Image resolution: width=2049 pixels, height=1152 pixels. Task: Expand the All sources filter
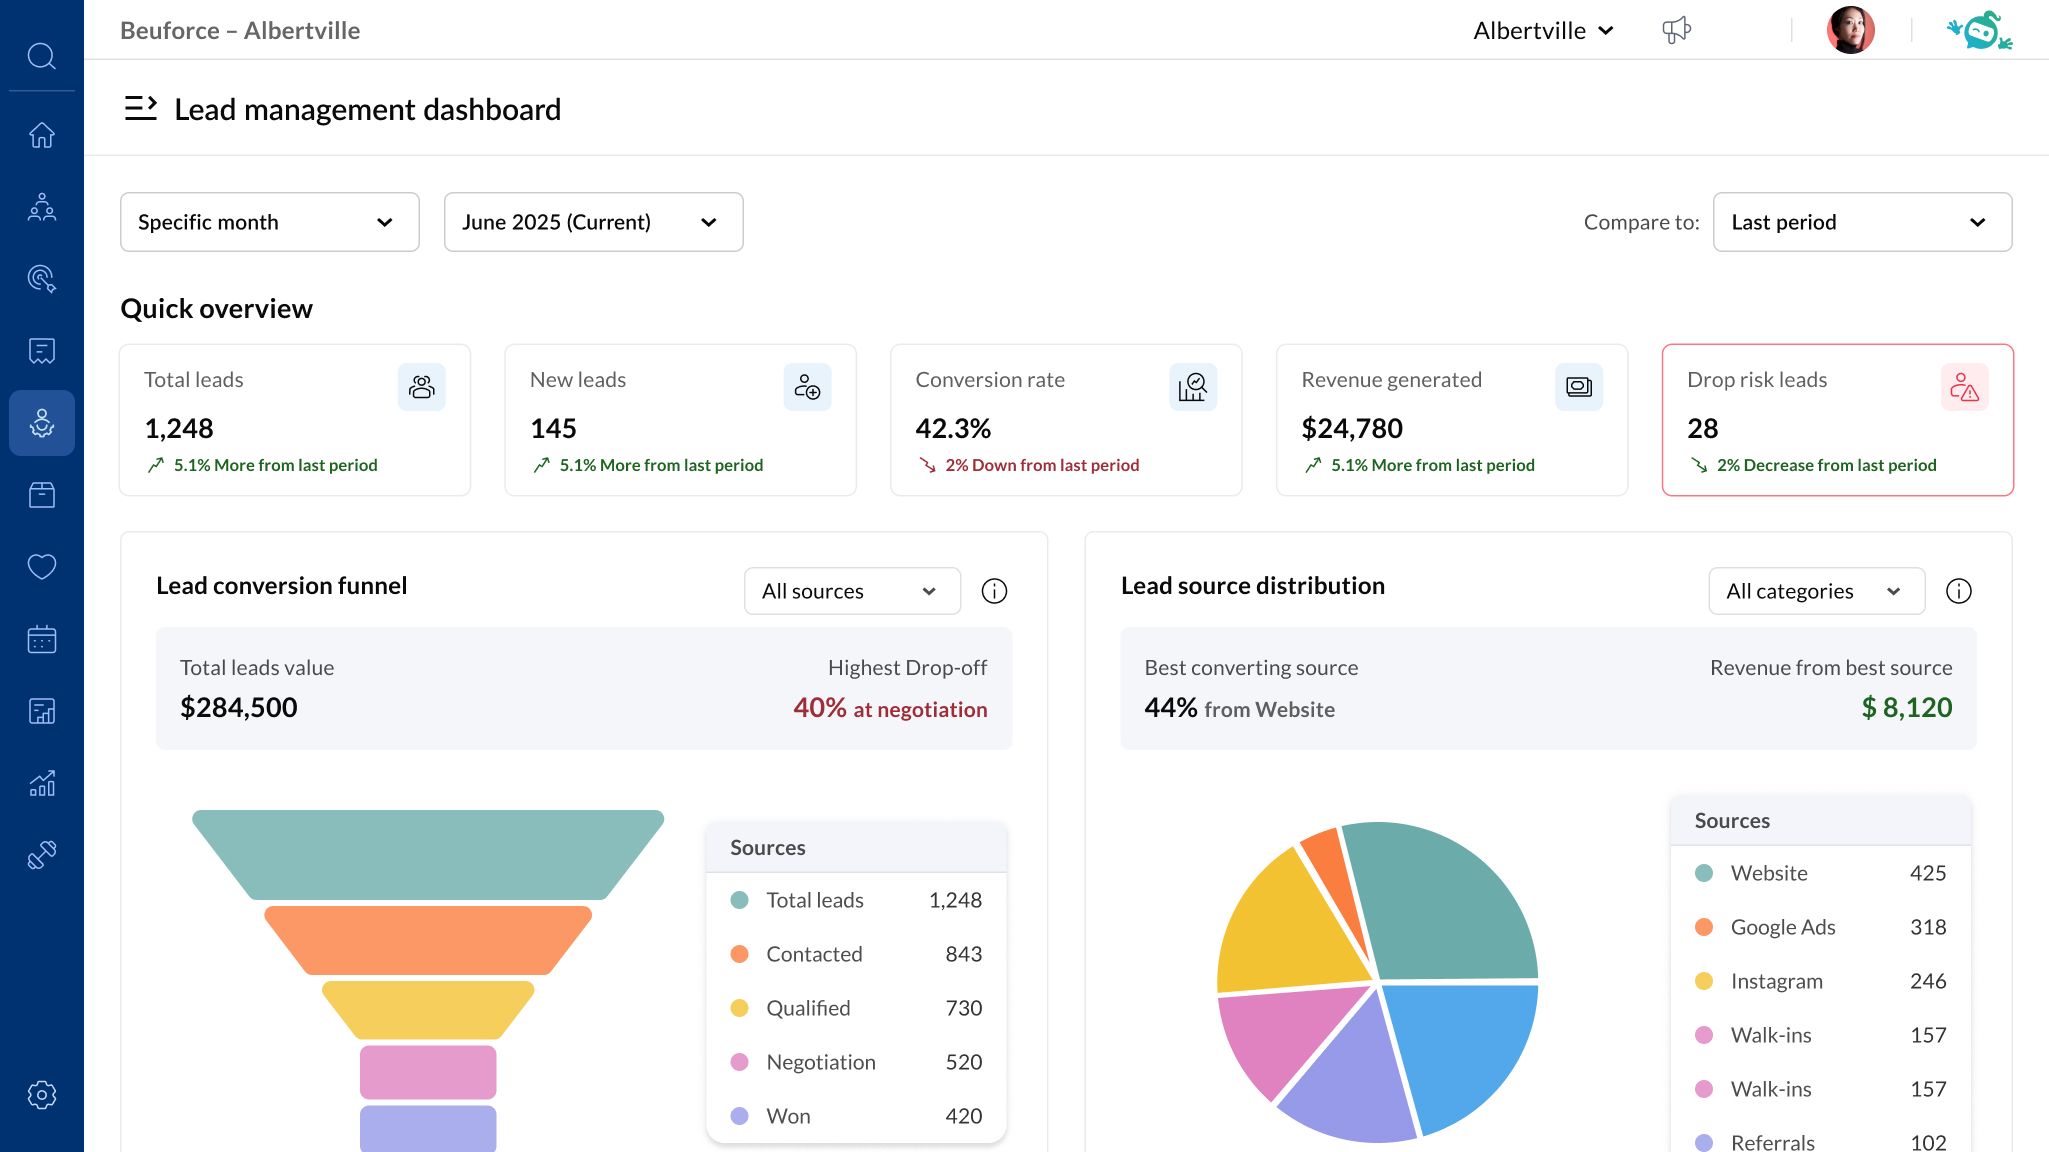tap(852, 591)
